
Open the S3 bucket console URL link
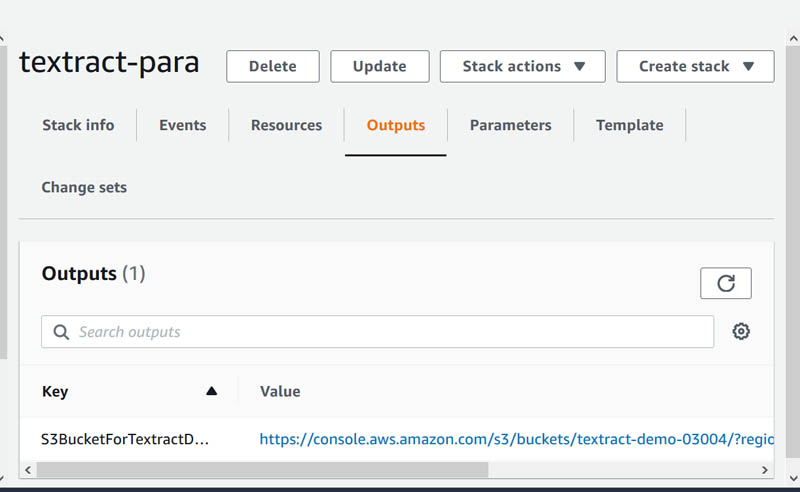516,439
